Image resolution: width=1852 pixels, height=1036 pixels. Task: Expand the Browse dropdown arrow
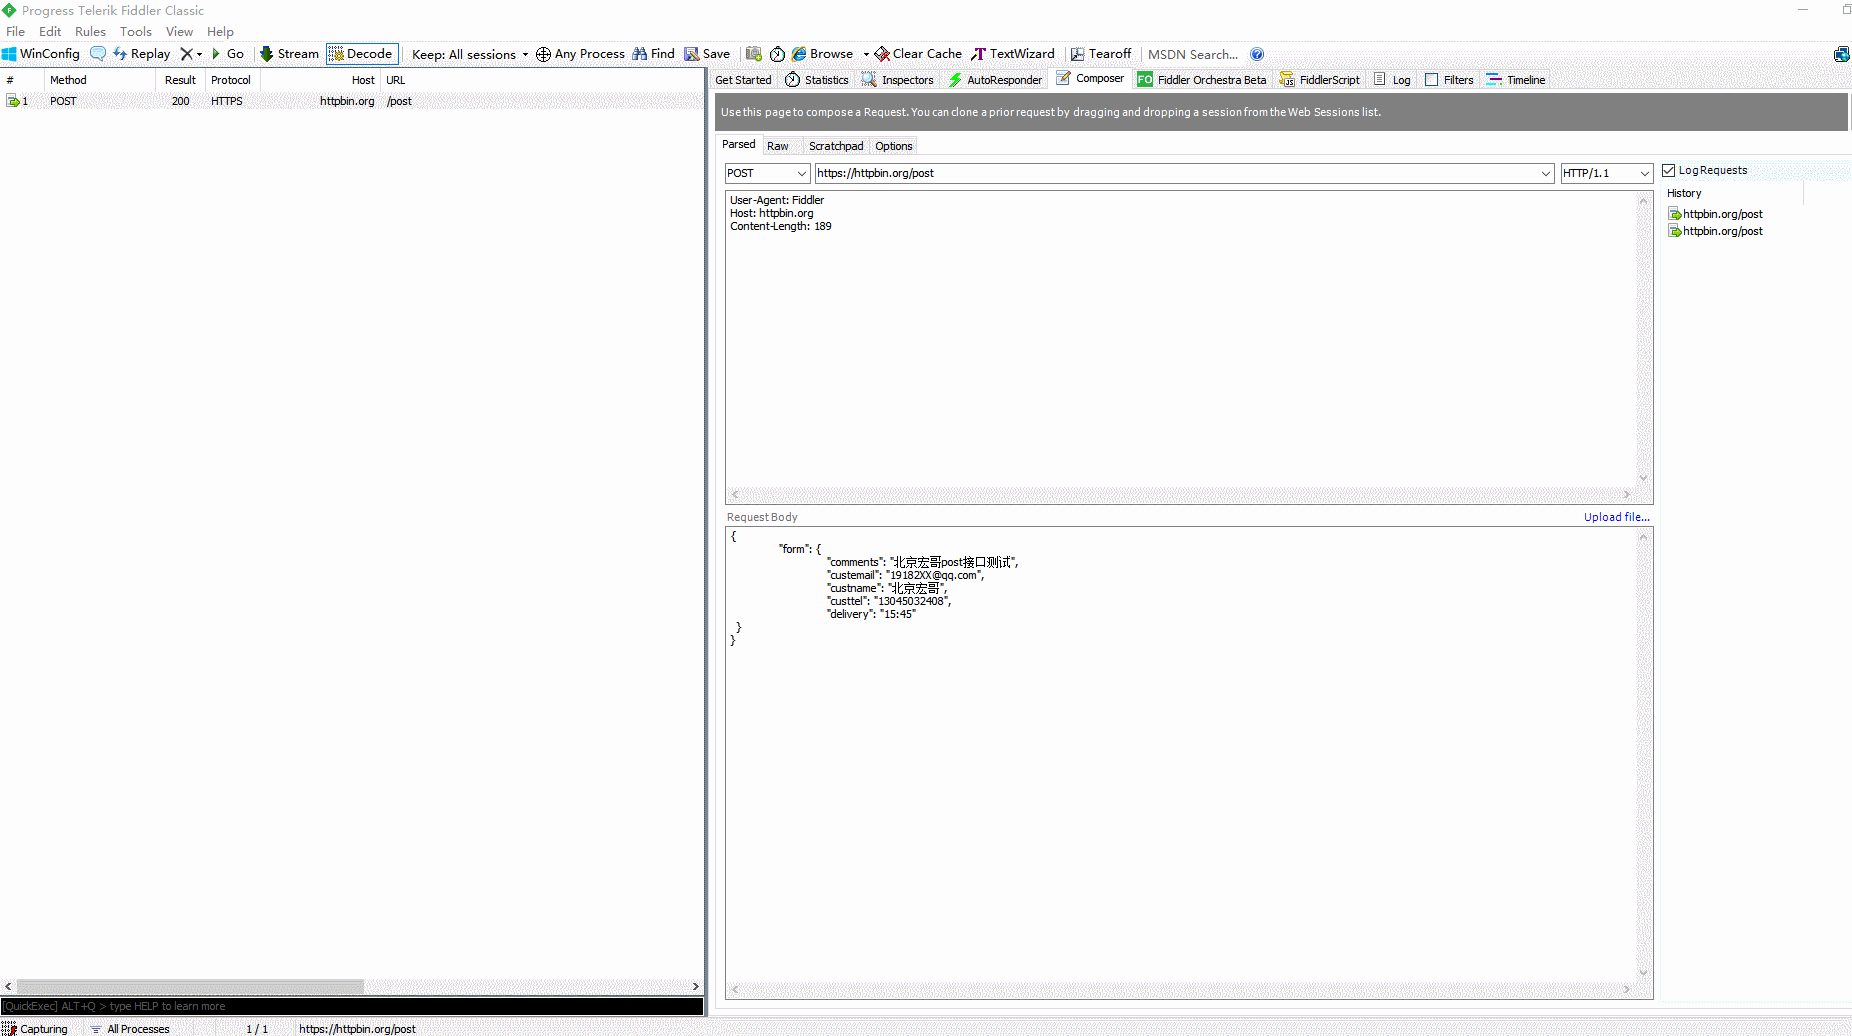(x=866, y=55)
